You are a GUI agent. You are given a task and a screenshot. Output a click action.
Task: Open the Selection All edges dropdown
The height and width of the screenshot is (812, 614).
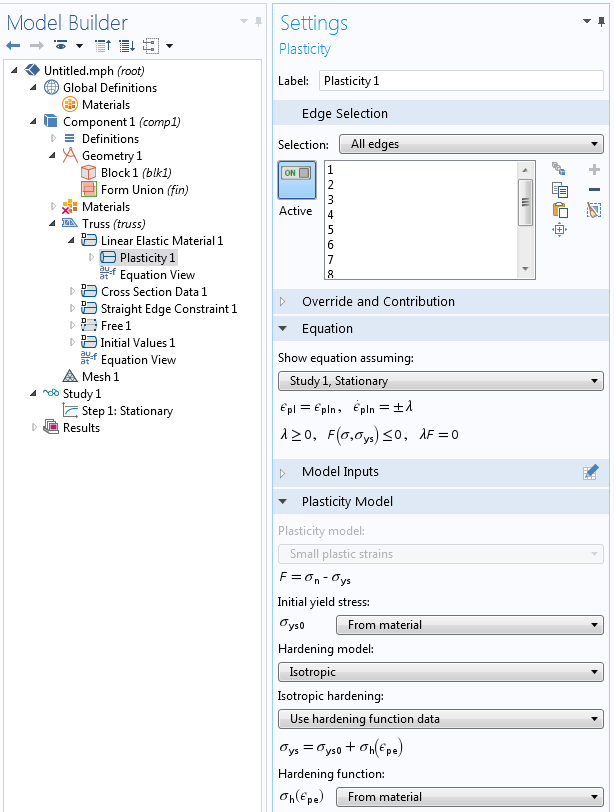click(471, 144)
